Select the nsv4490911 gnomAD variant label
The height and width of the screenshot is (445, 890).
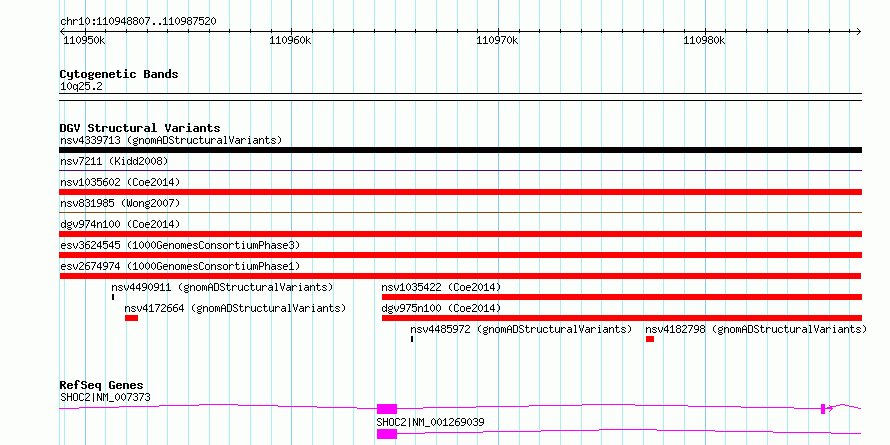coord(222,287)
